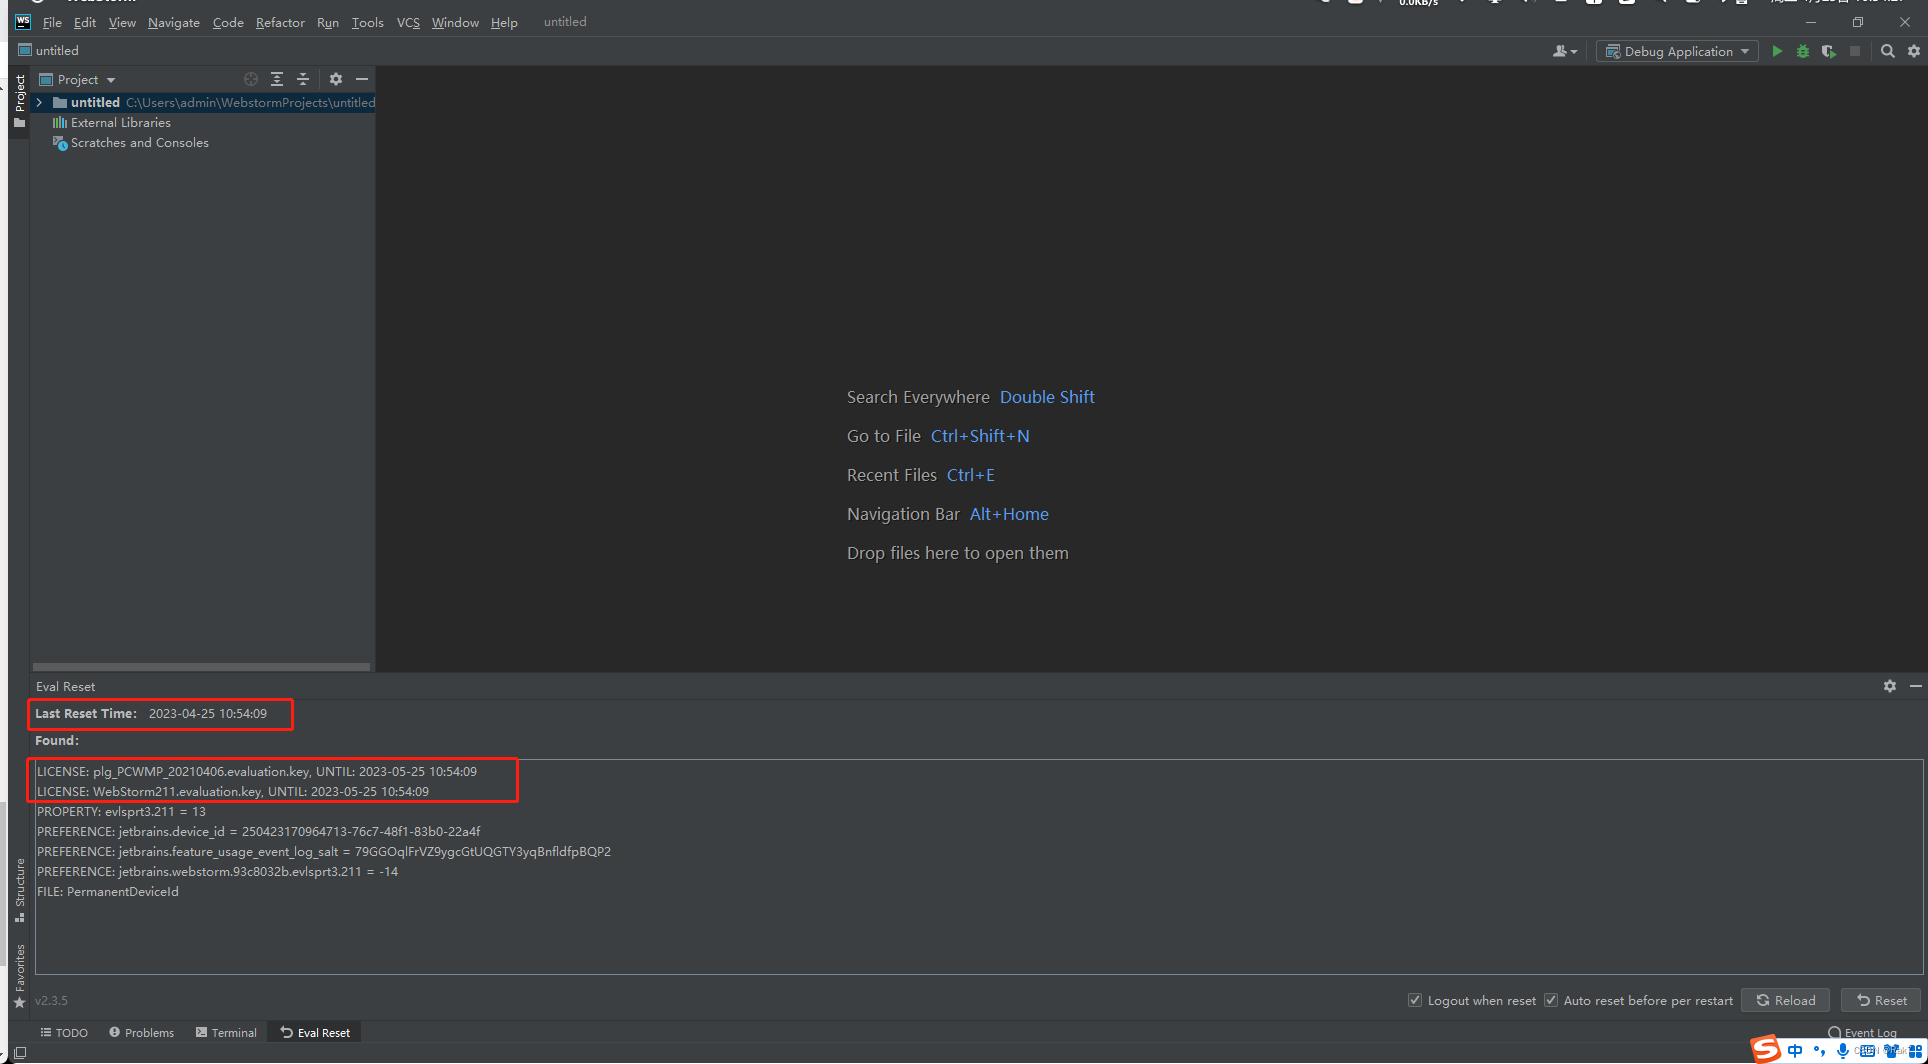
Task: Click the grey Stop square icon
Action: 1855,51
